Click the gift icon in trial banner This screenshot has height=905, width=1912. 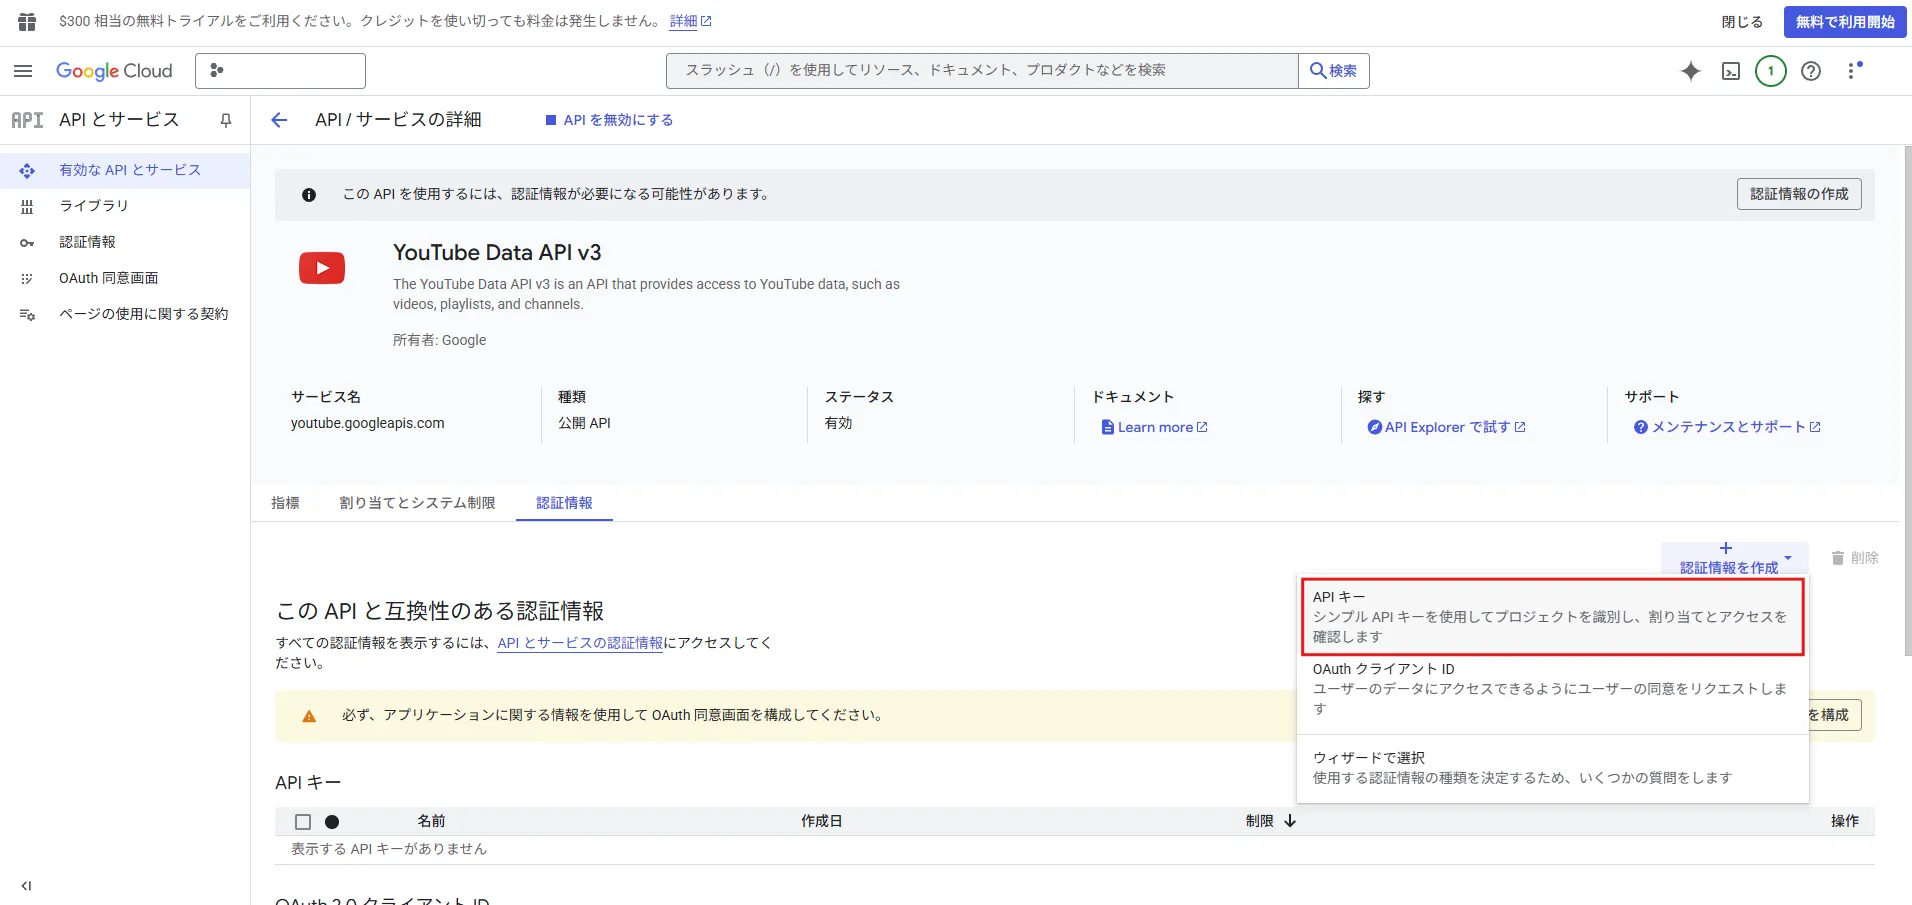pyautogui.click(x=27, y=21)
